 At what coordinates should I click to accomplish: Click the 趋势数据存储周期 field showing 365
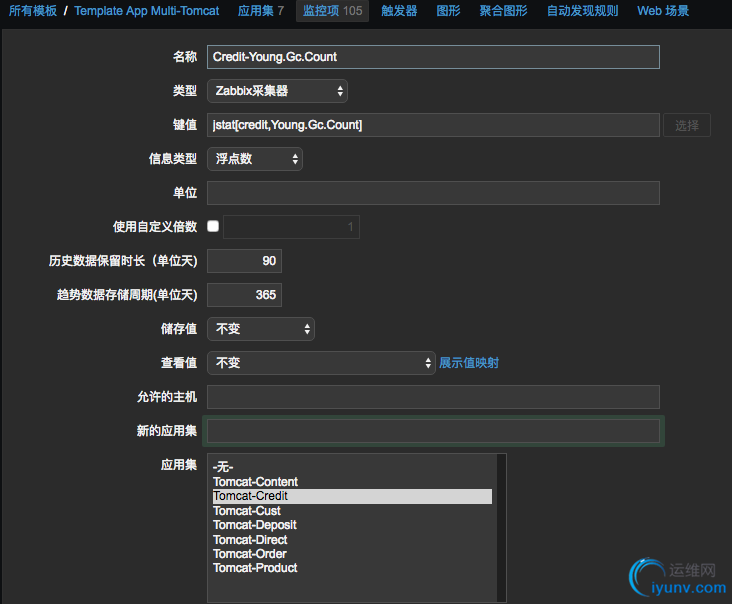click(244, 295)
